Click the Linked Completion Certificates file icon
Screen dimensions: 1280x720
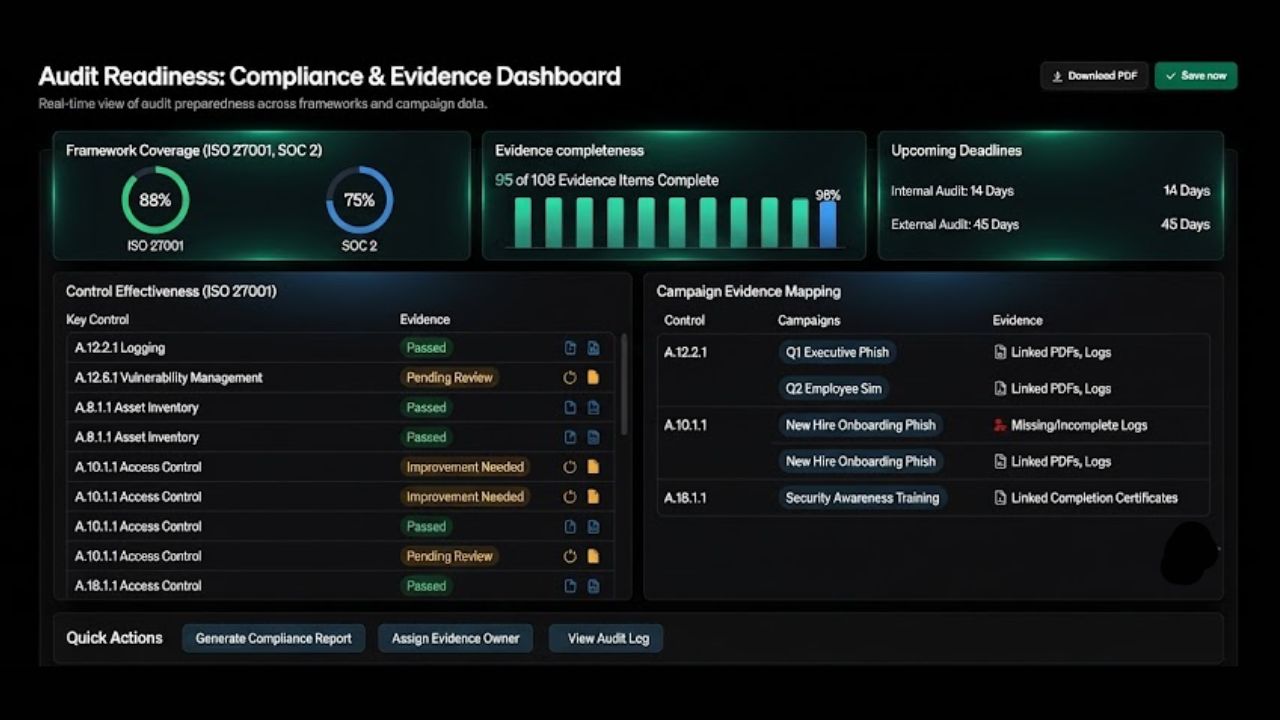[1000, 498]
